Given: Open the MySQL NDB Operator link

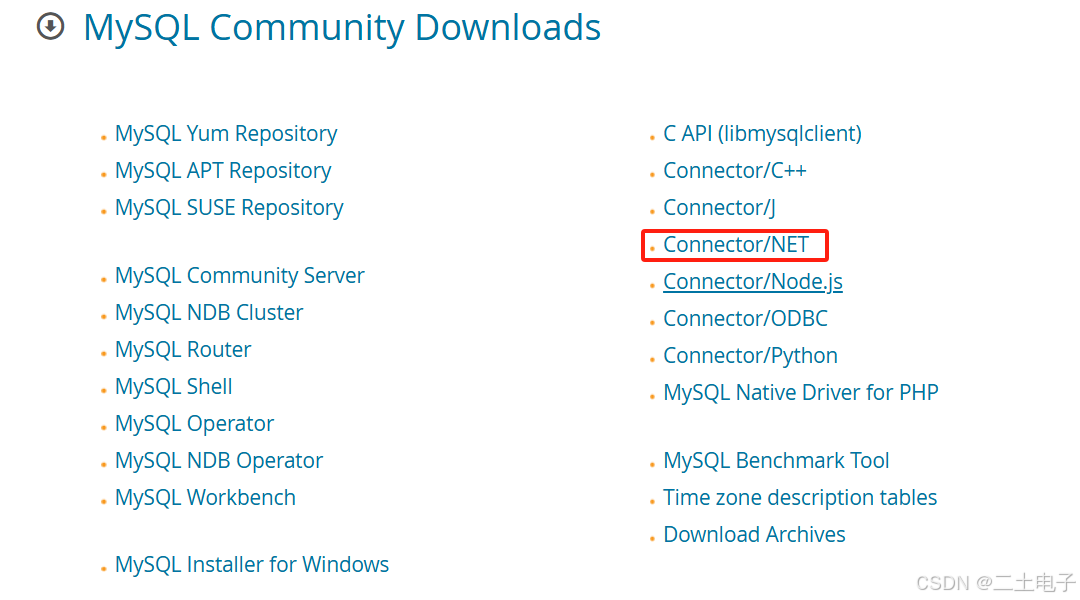Looking at the screenshot, I should pos(219,461).
